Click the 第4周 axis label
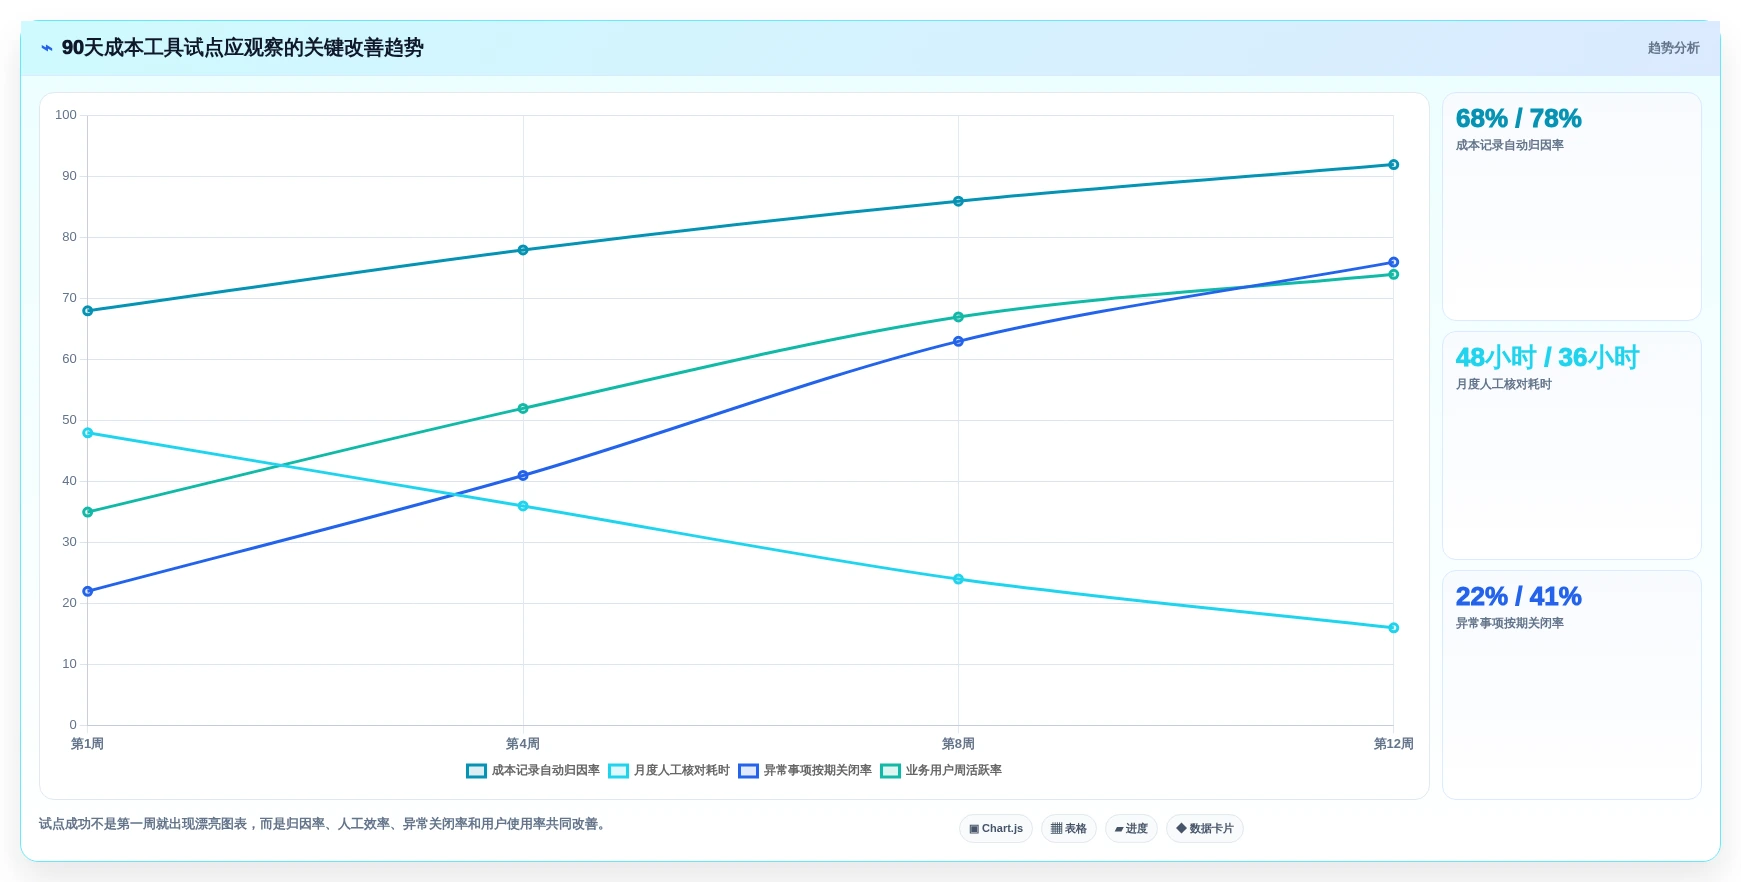Viewport: 1741px width, 882px height. point(523,744)
